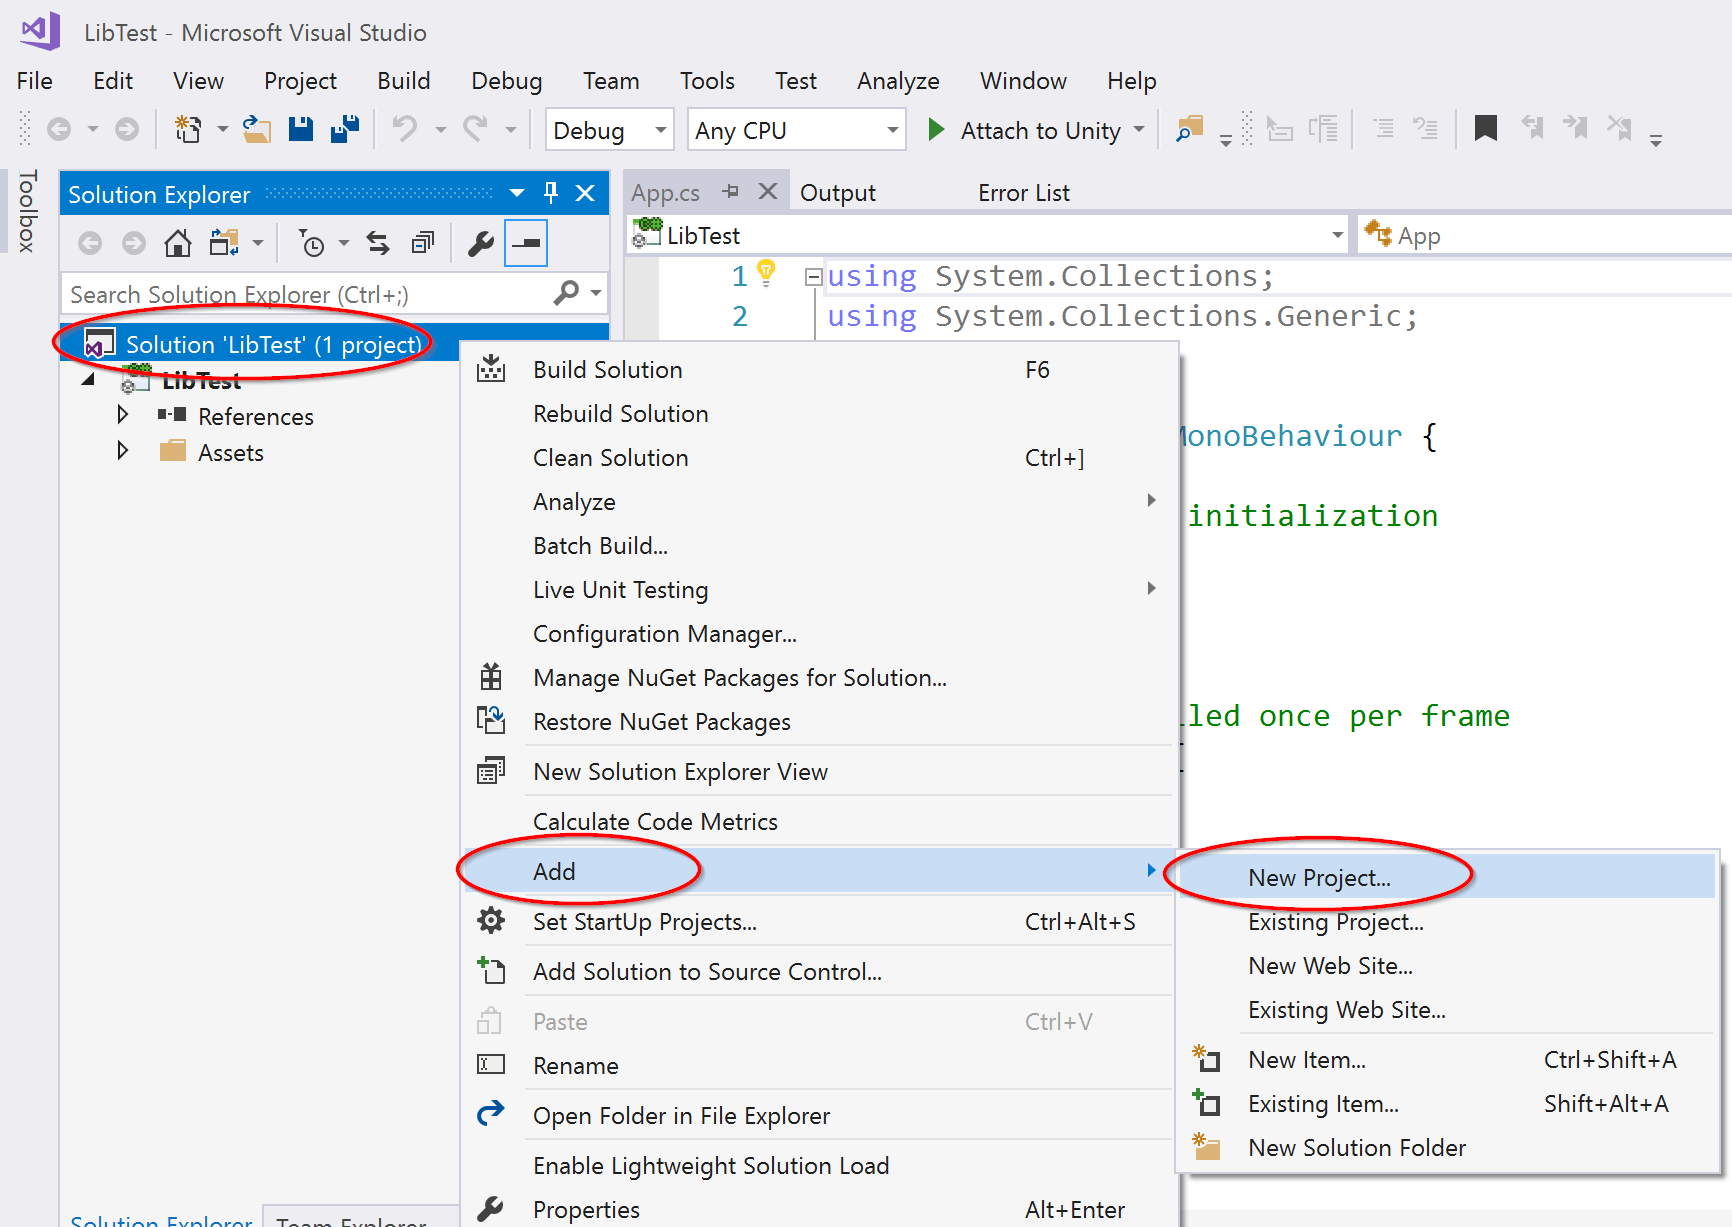Click the Save All toolbar icon
The height and width of the screenshot is (1227, 1732).
pos(345,130)
